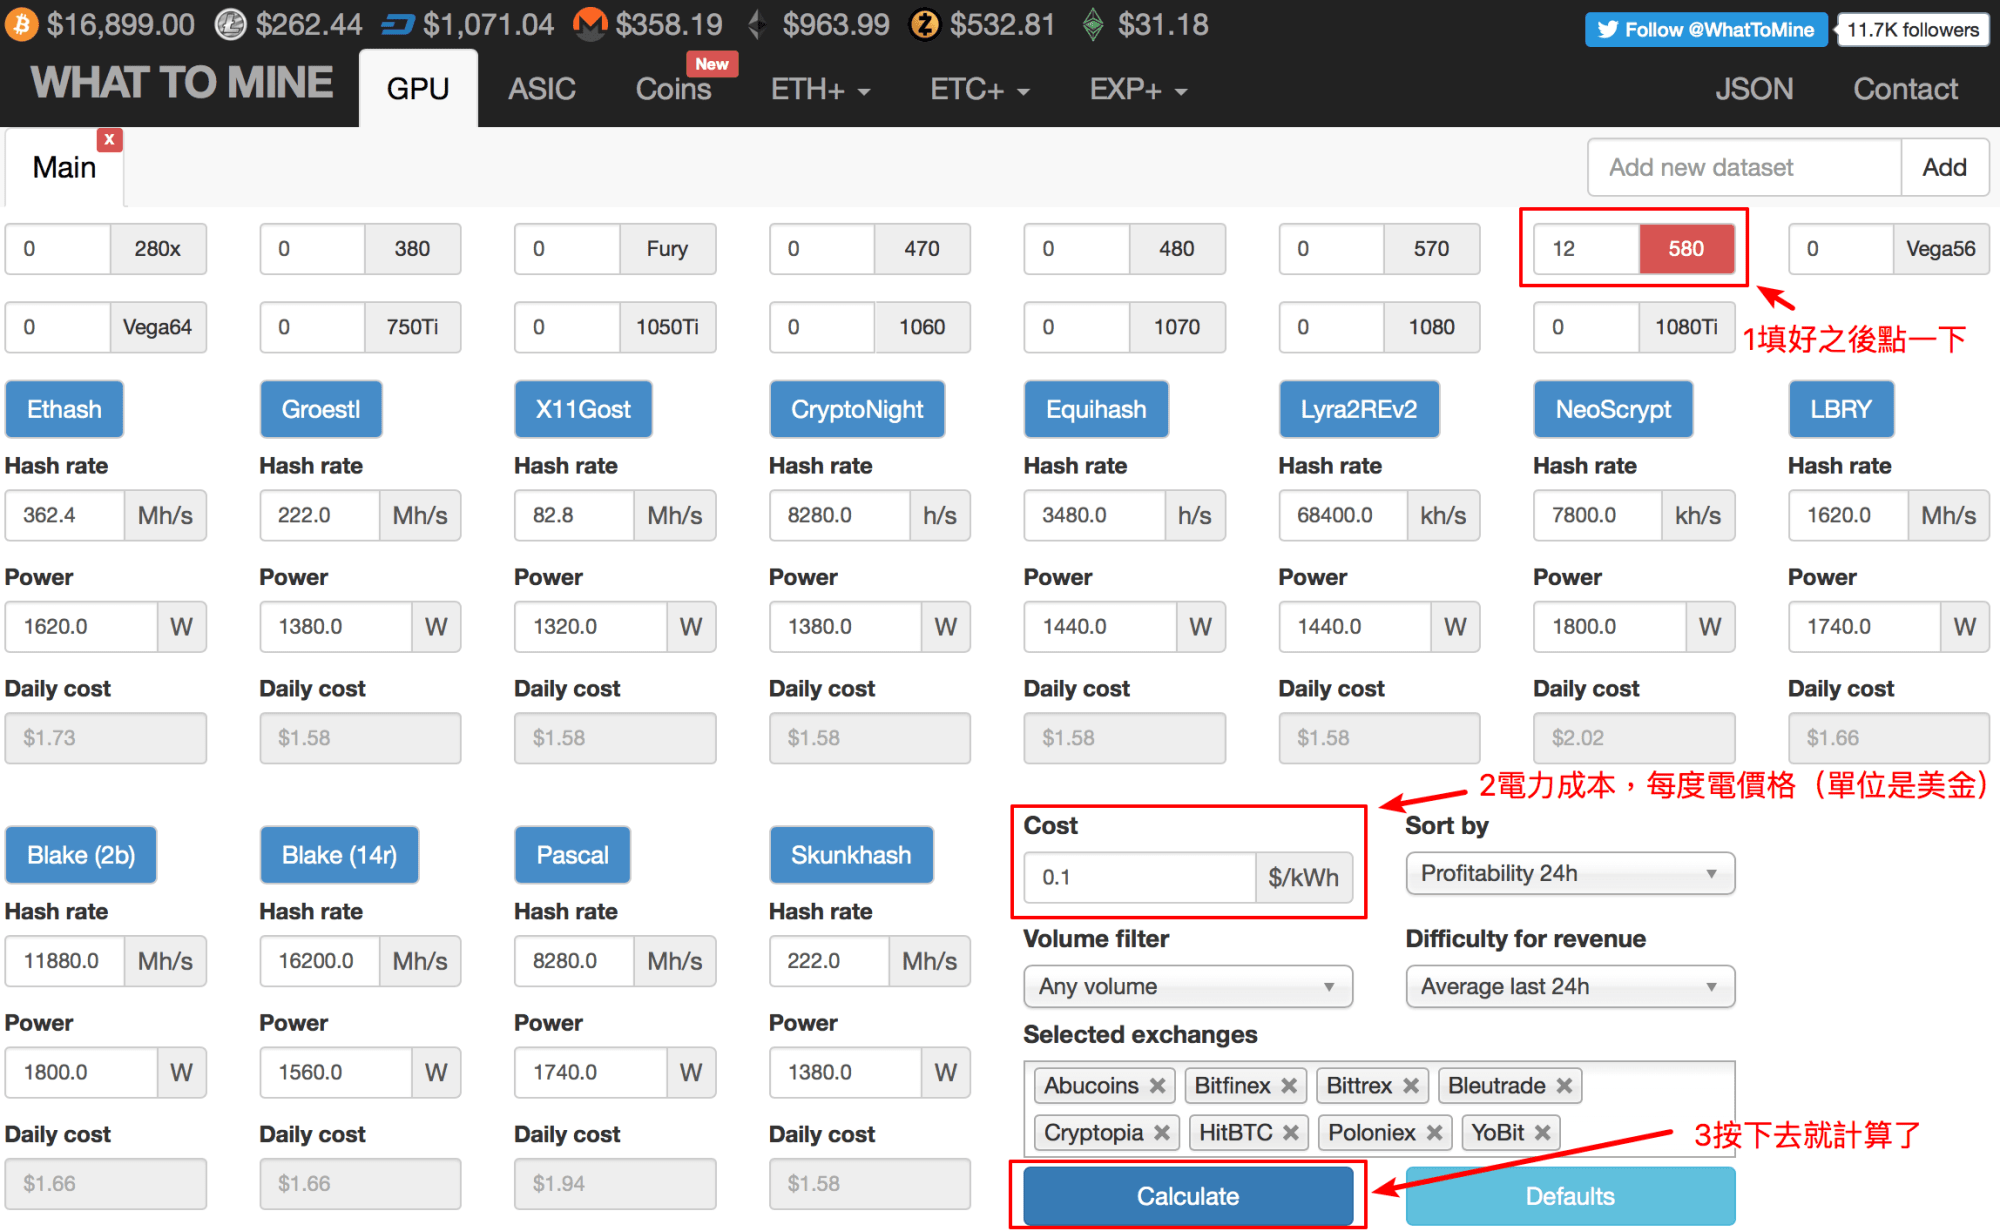Toggle the Skunkhash algorithm button
The width and height of the screenshot is (2000, 1231).
[x=851, y=855]
